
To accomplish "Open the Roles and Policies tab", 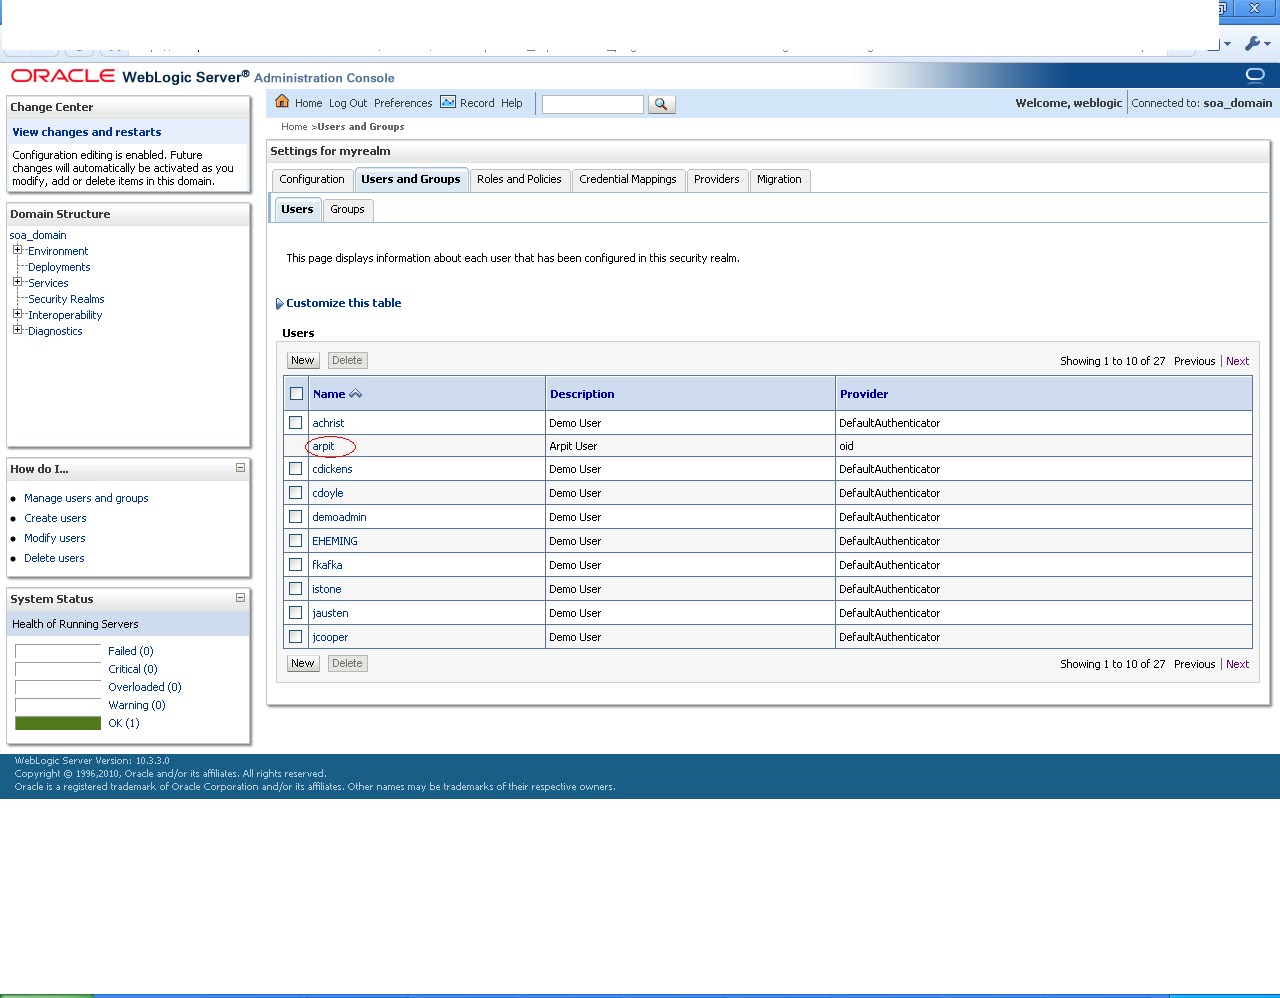I will tap(519, 180).
